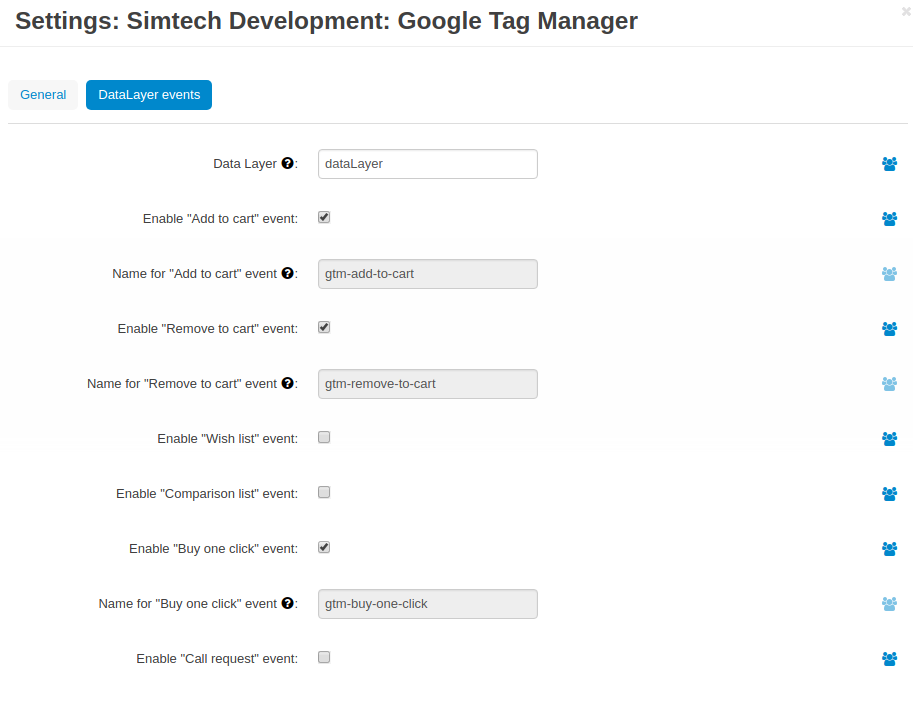Click group icon beside Name for "Buy one click" event
Viewport: 913px width, 715px height.
pos(889,604)
